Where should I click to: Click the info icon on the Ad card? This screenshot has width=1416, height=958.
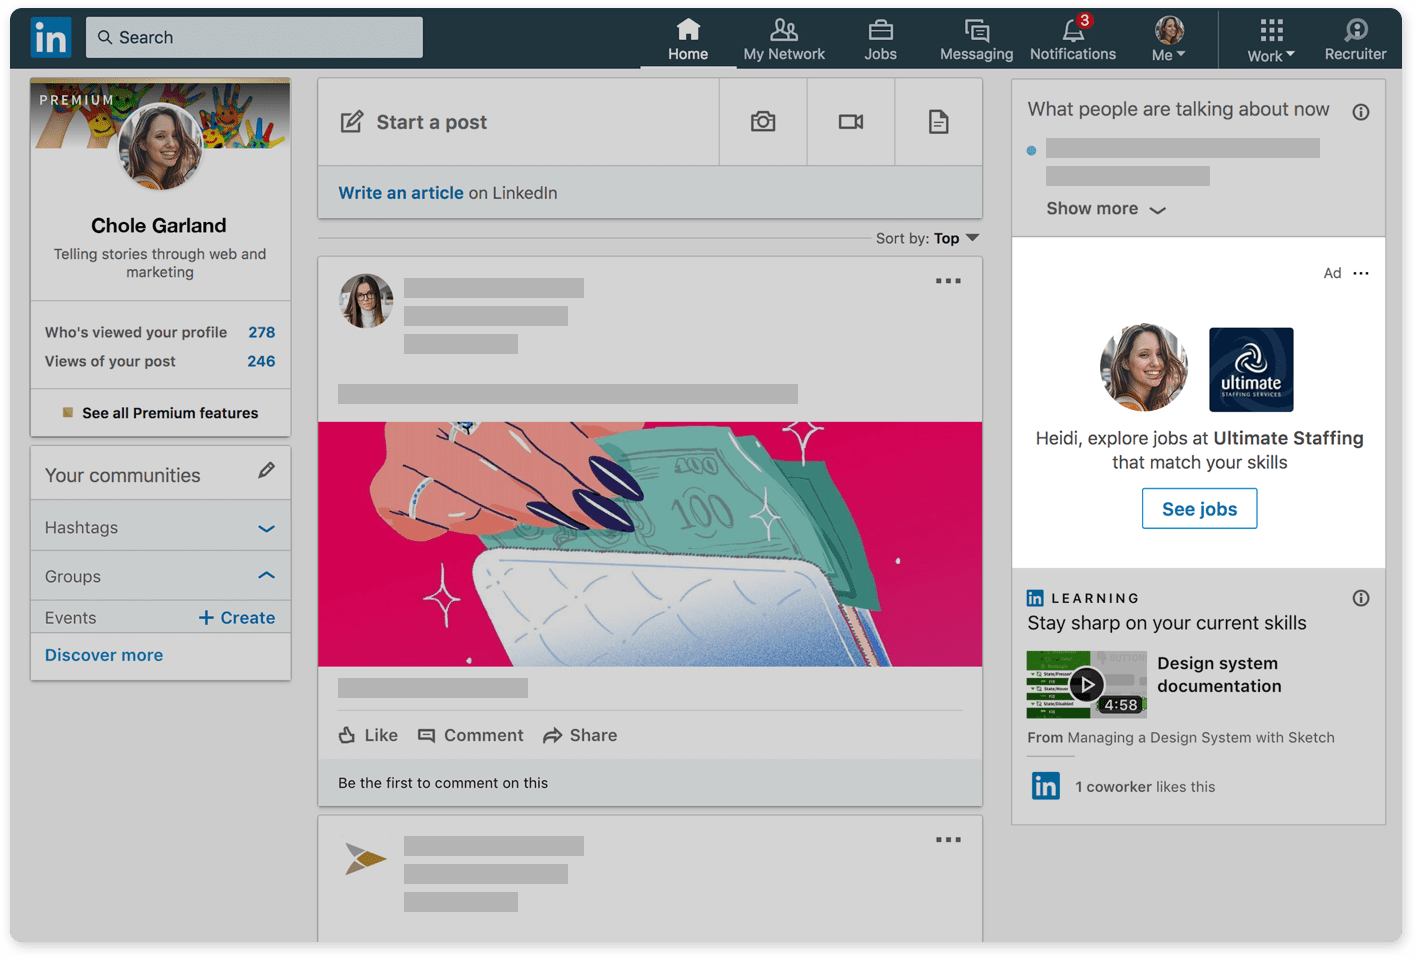pos(1361,272)
